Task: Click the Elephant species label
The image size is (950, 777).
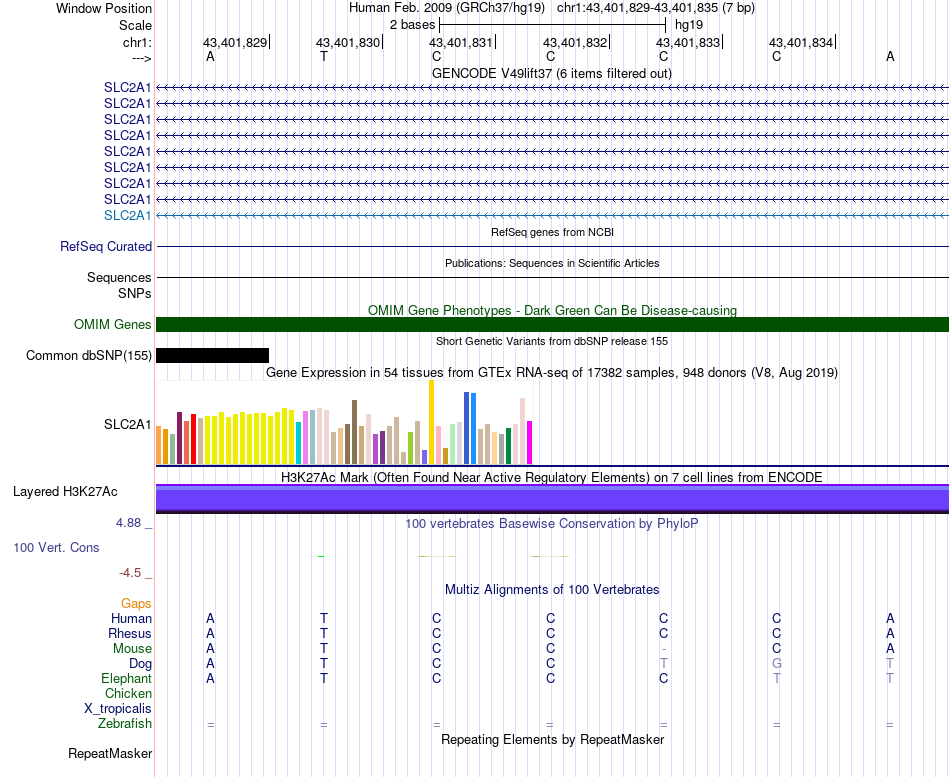Action: point(126,678)
